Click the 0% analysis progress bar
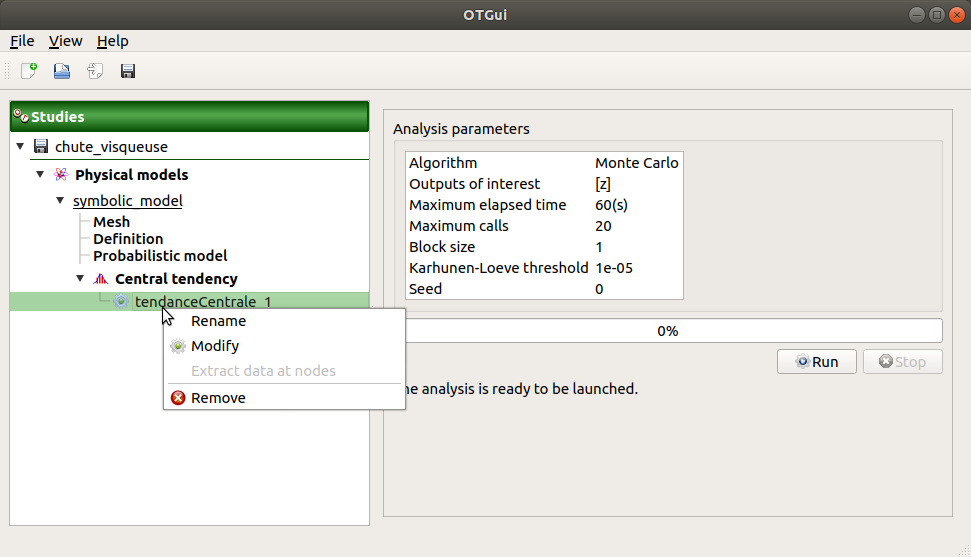Screen dimensions: 971x557 coord(667,331)
